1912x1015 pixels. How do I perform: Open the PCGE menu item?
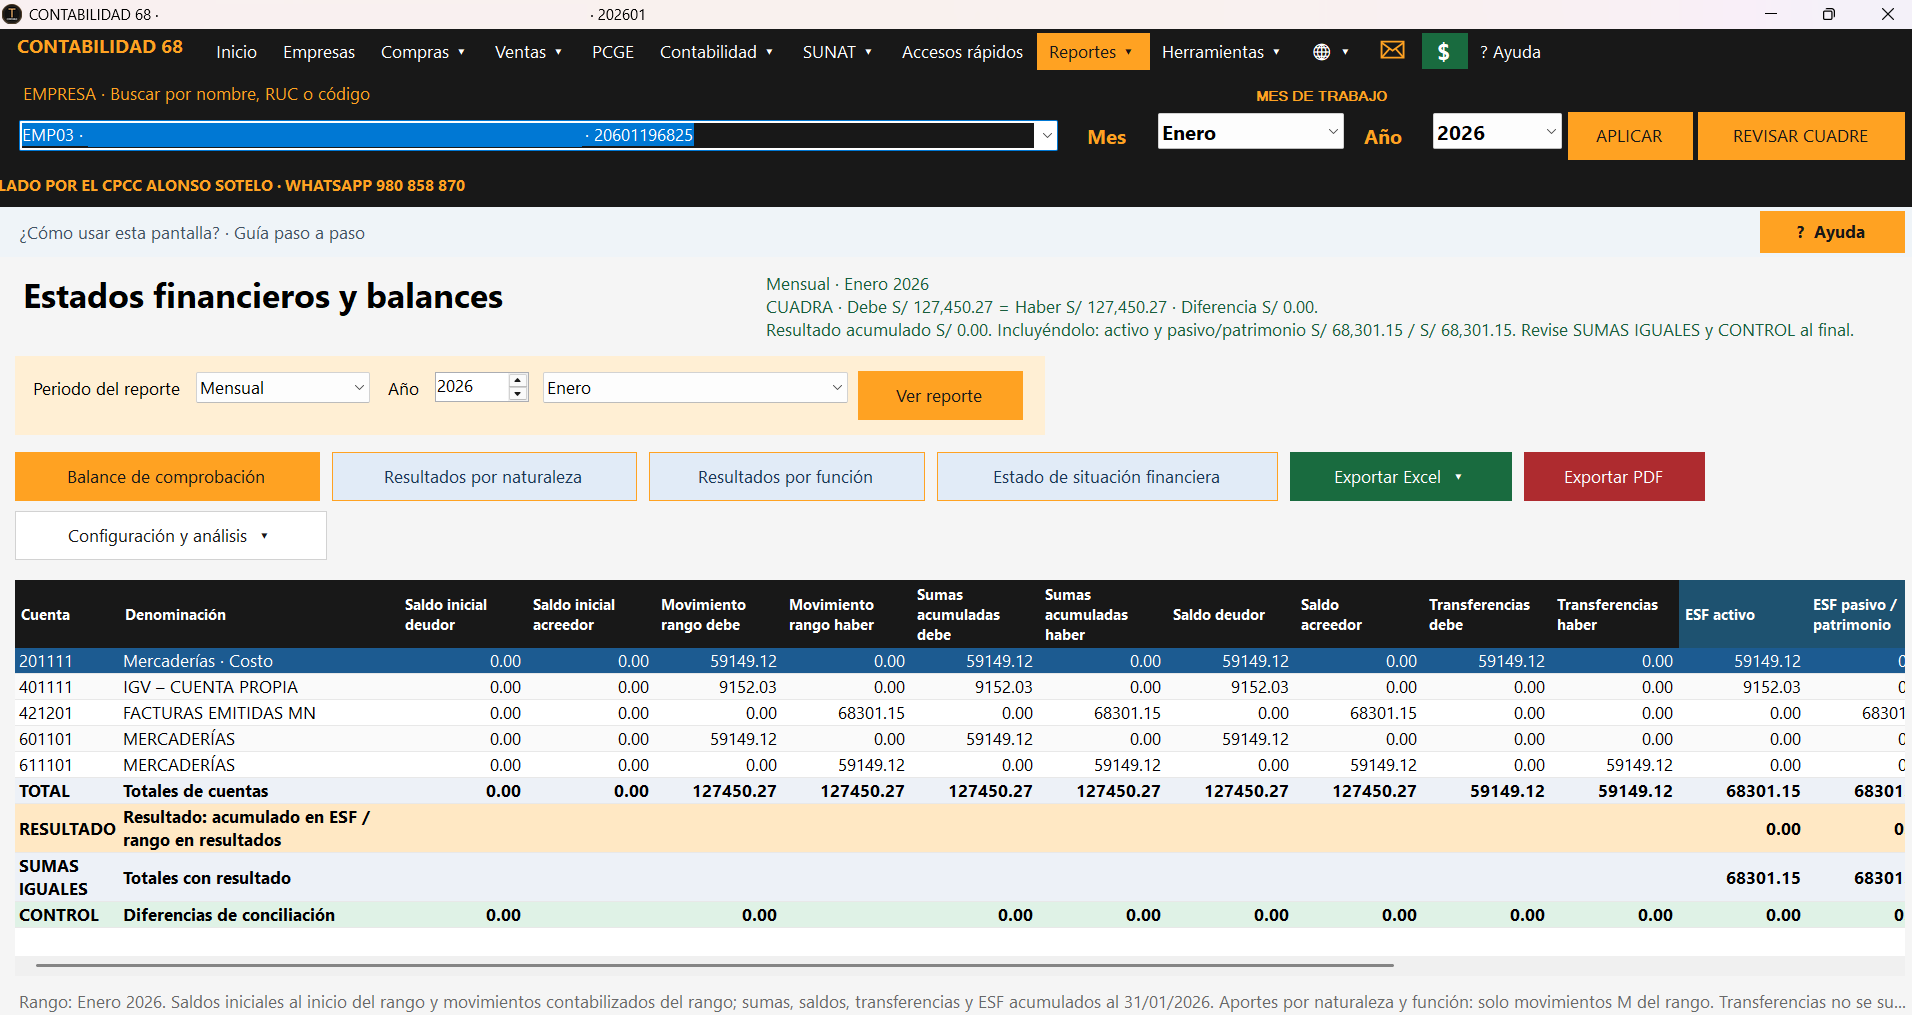pos(613,52)
